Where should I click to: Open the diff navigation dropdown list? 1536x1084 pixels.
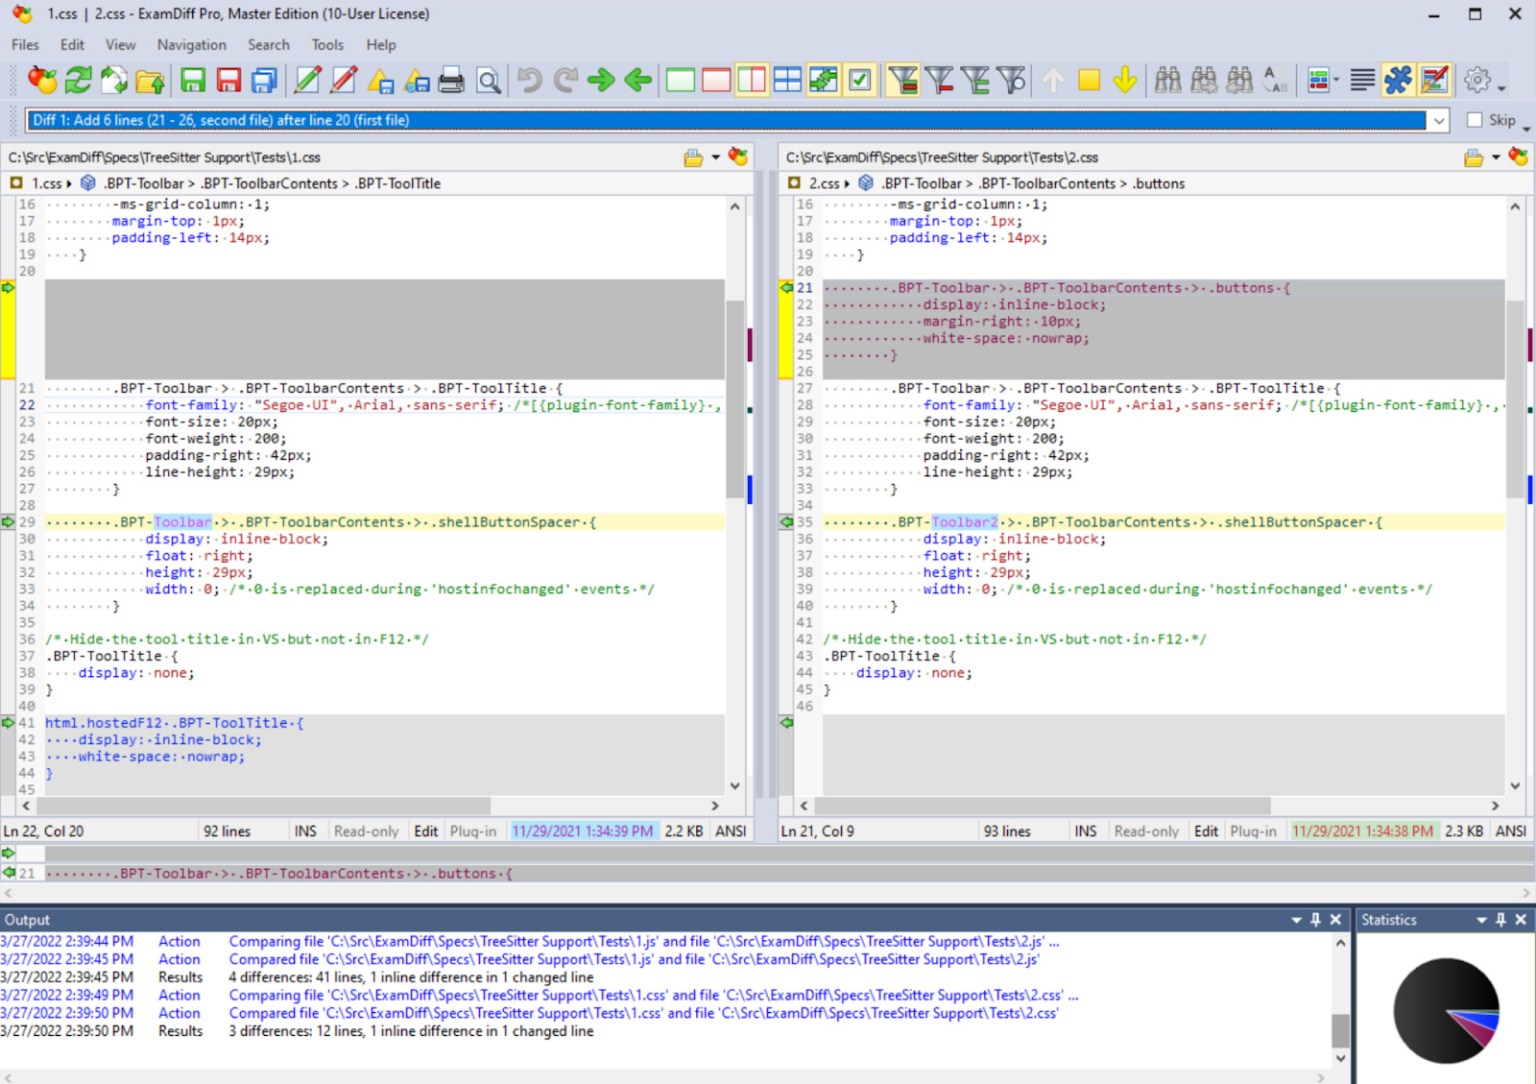(1440, 119)
